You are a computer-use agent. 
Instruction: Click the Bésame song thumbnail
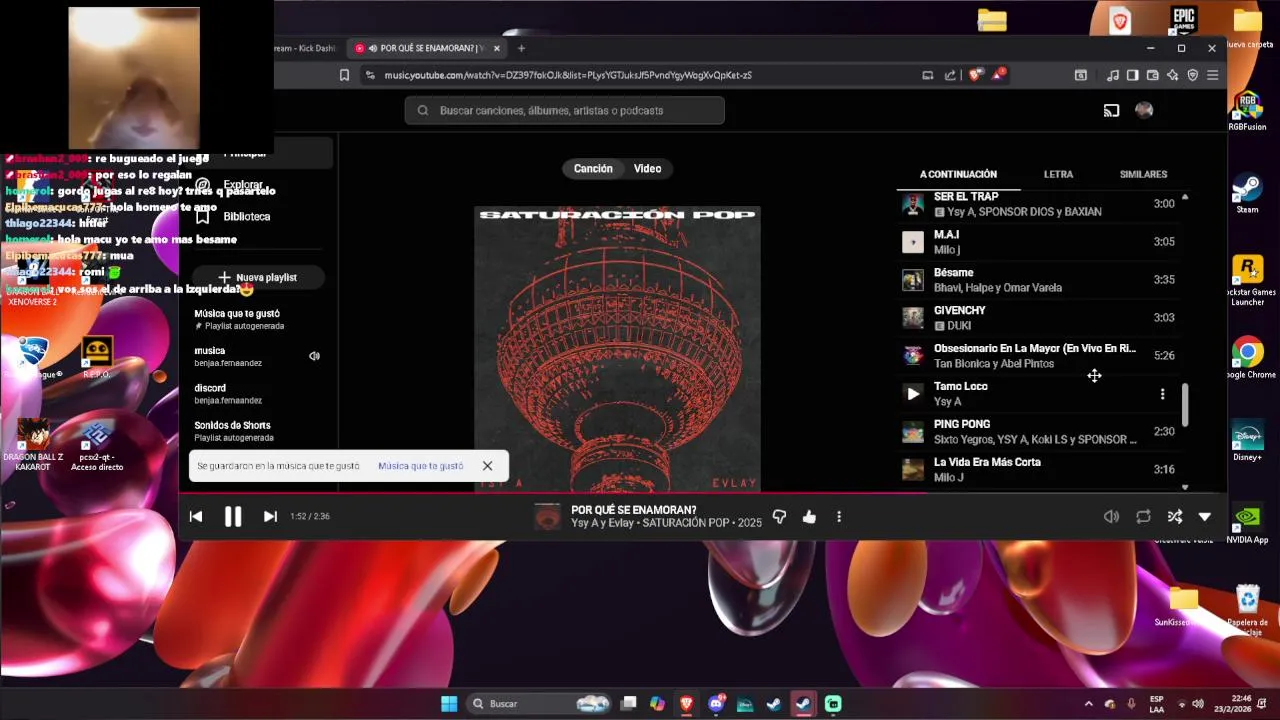coord(913,280)
